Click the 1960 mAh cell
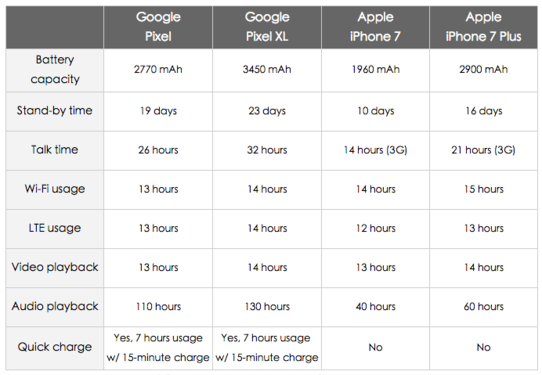The image size is (542, 375). point(375,70)
